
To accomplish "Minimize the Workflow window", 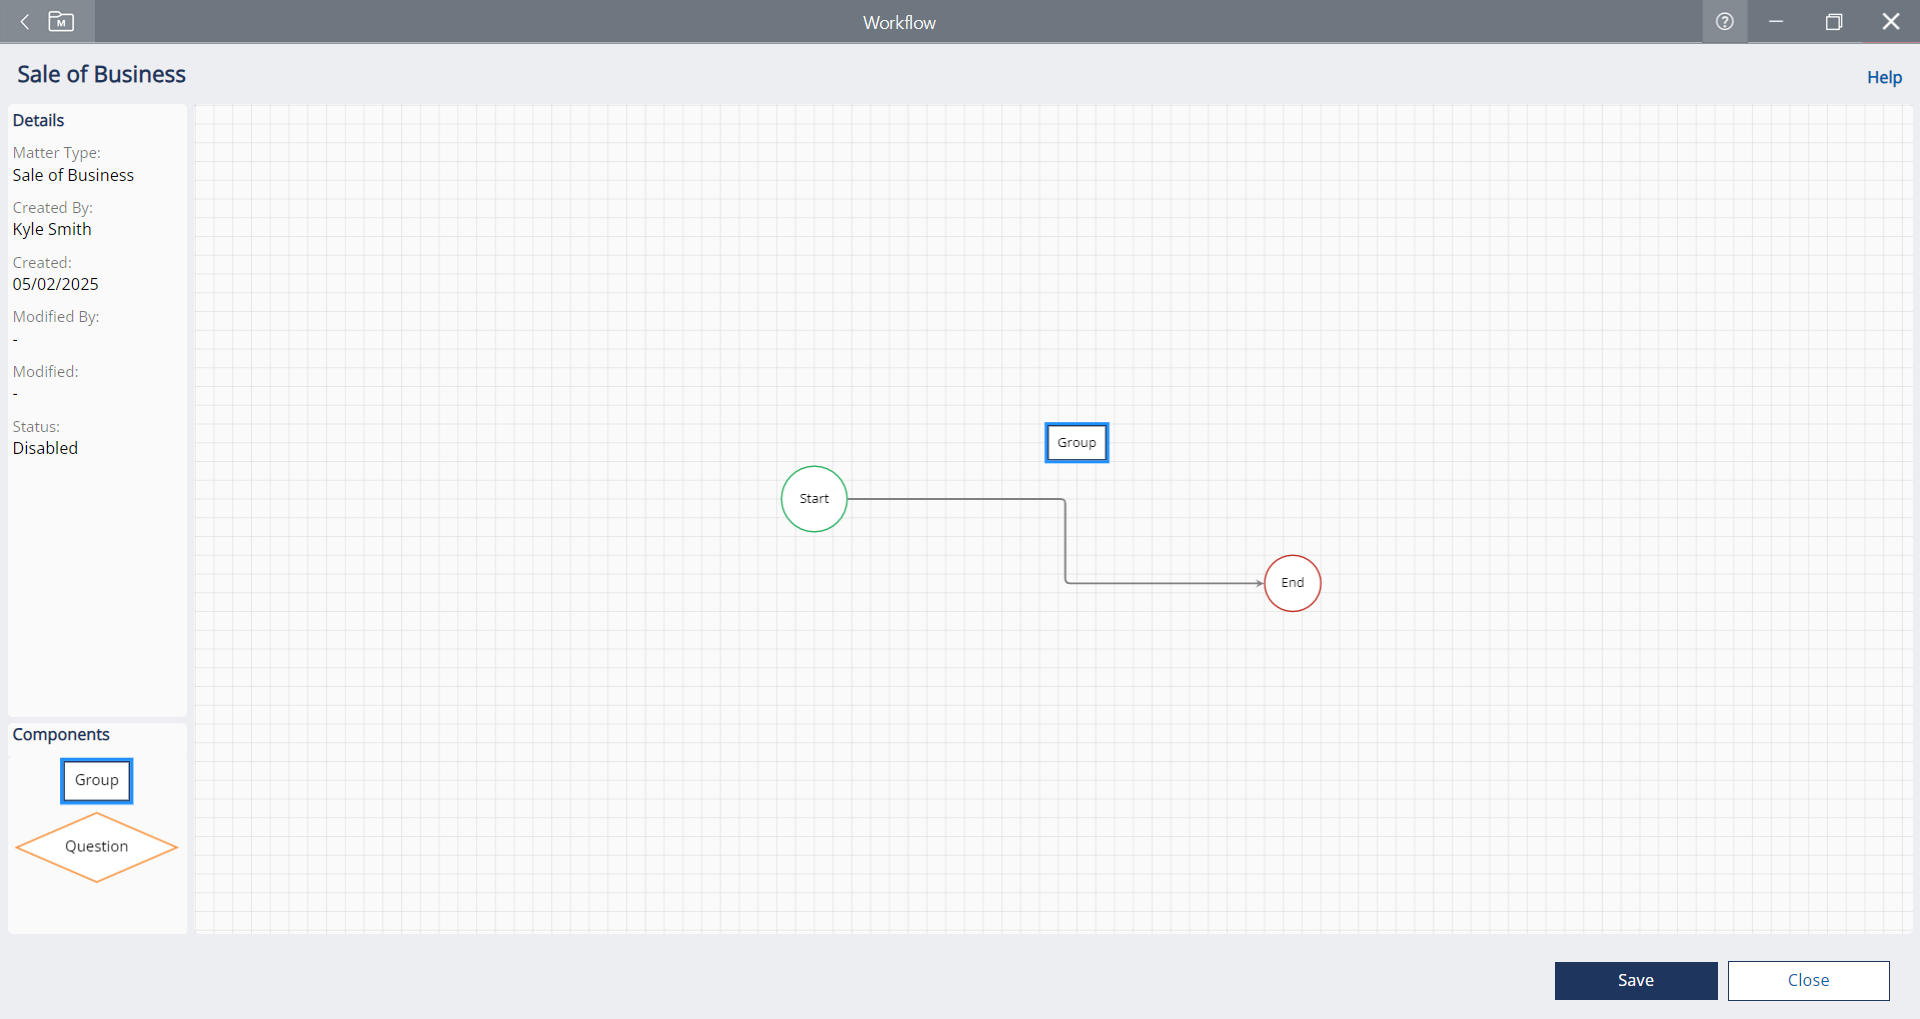I will point(1776,22).
